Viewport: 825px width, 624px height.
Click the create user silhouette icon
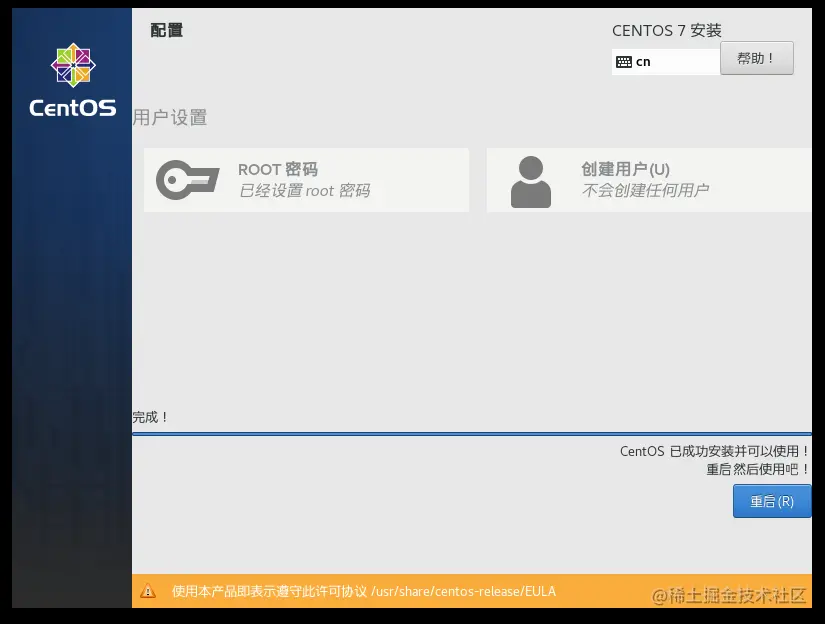pyautogui.click(x=531, y=182)
